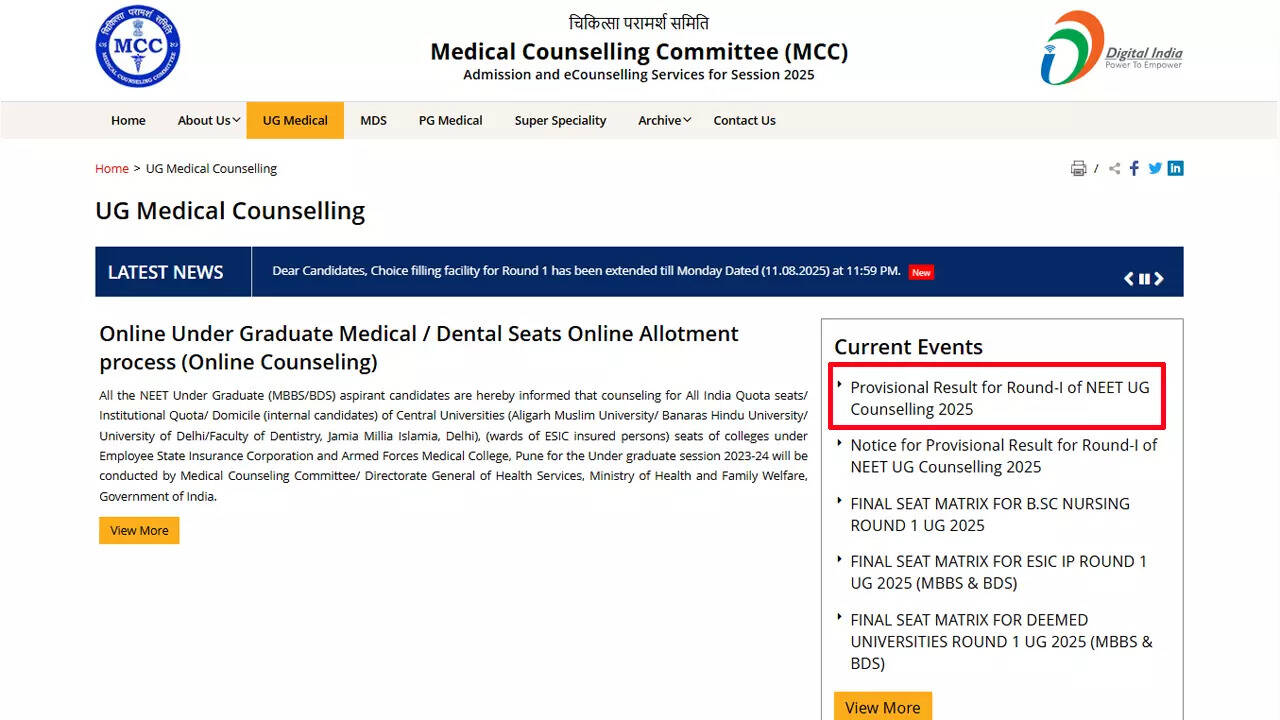The image size is (1280, 720).
Task: Share page on LinkedIn
Action: [x=1175, y=168]
